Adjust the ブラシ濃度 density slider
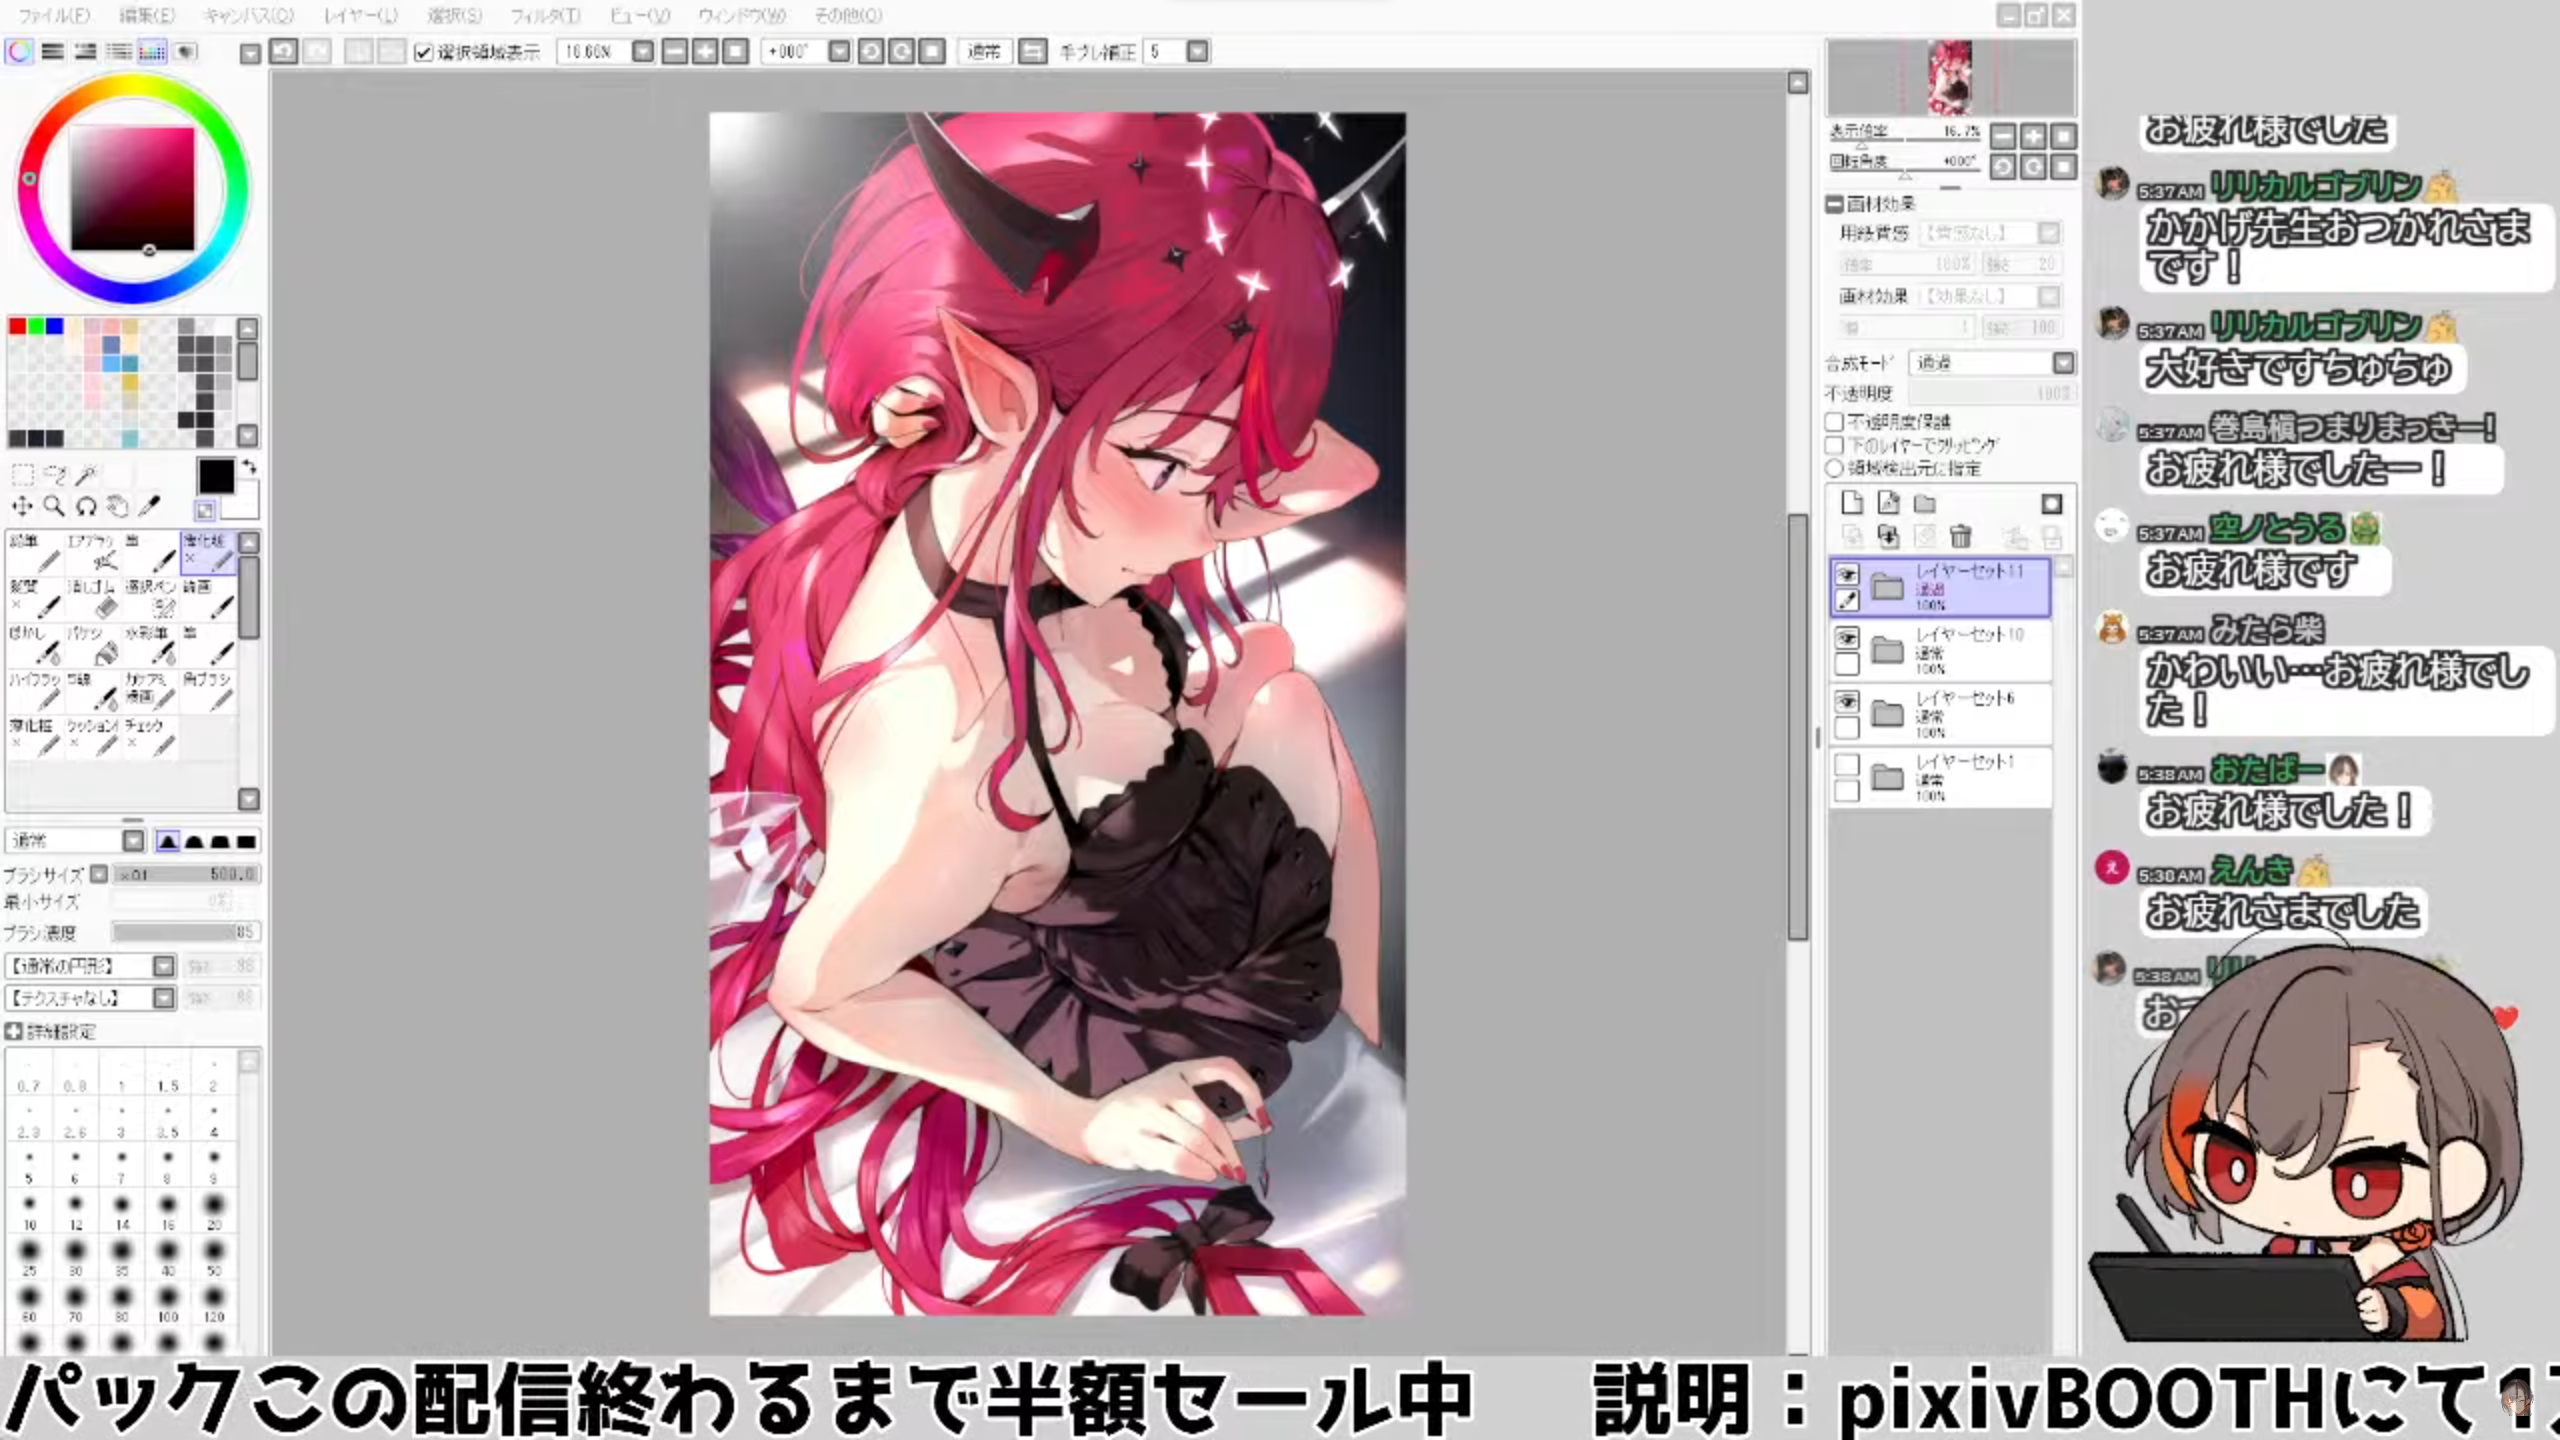This screenshot has height=1440, width=2560. [x=186, y=932]
